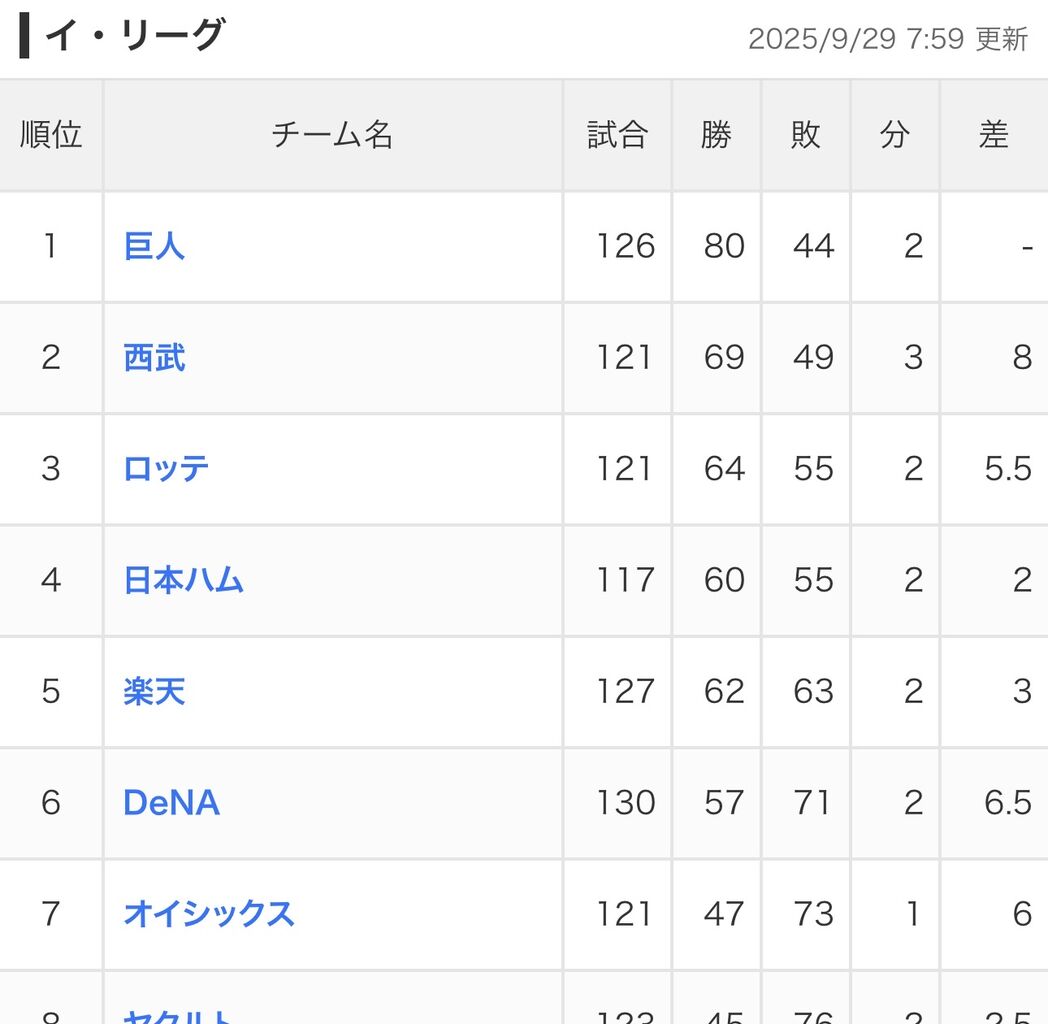Screen dimensions: 1048x1024
Task: Open the オイシックス team page
Action: point(209,913)
